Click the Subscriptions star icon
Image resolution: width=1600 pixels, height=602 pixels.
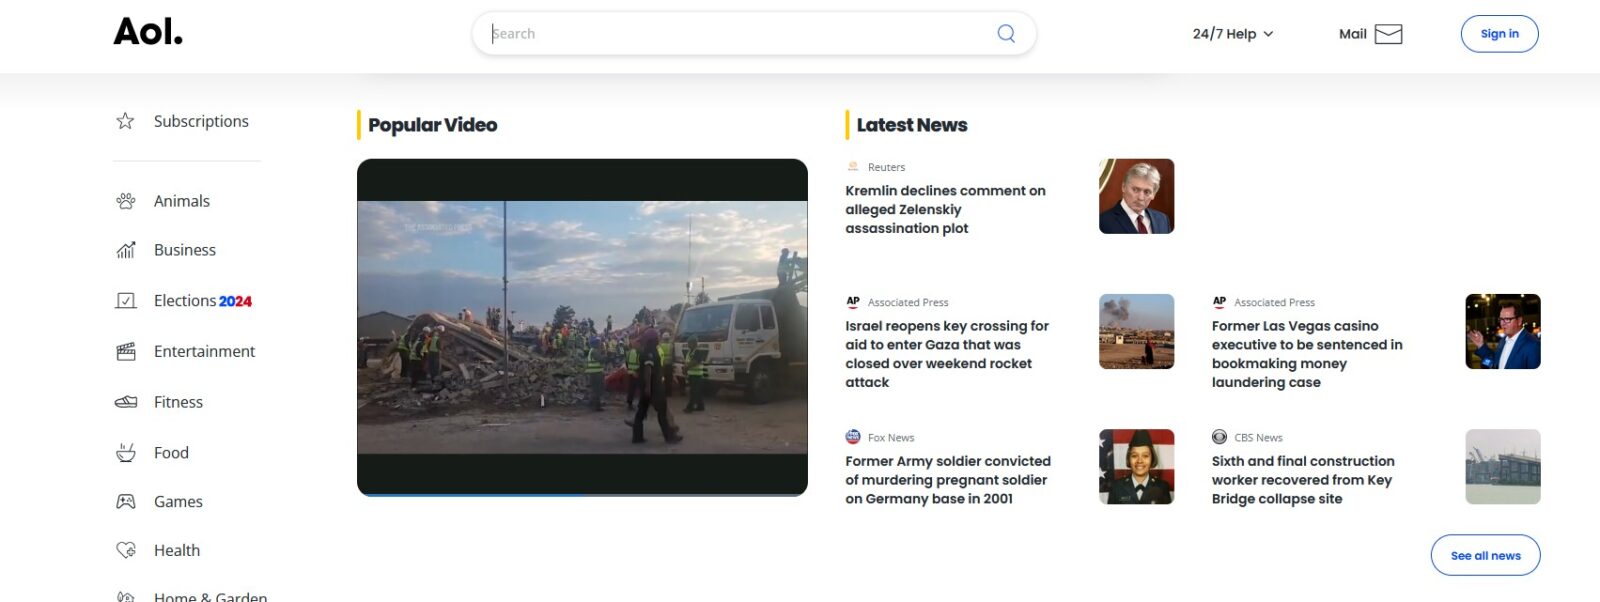(125, 121)
